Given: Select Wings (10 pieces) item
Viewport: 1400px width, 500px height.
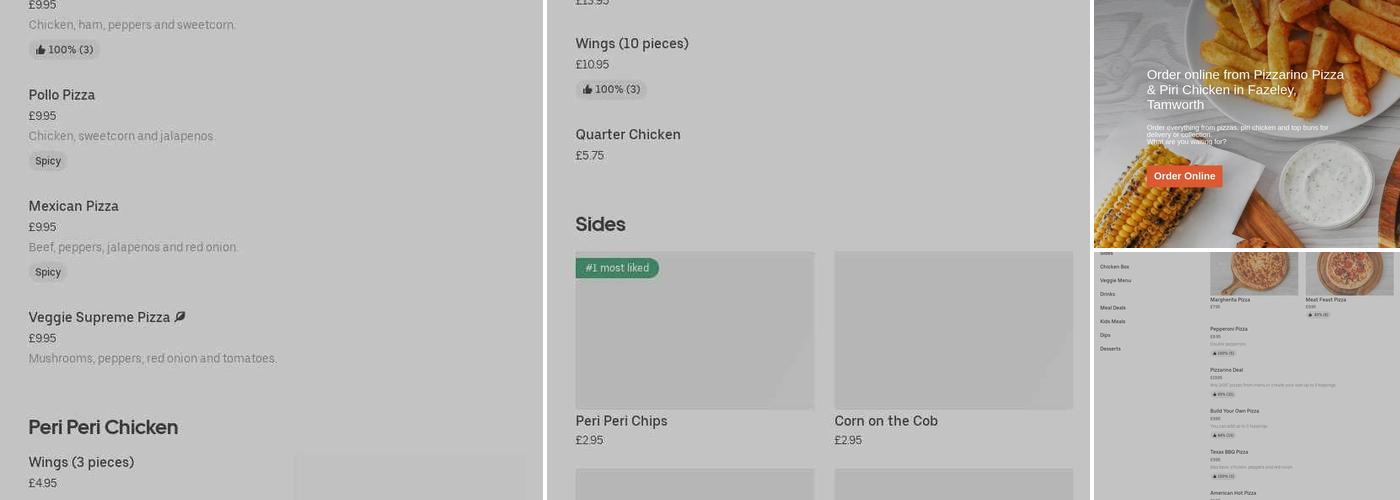Looking at the screenshot, I should coord(632,44).
